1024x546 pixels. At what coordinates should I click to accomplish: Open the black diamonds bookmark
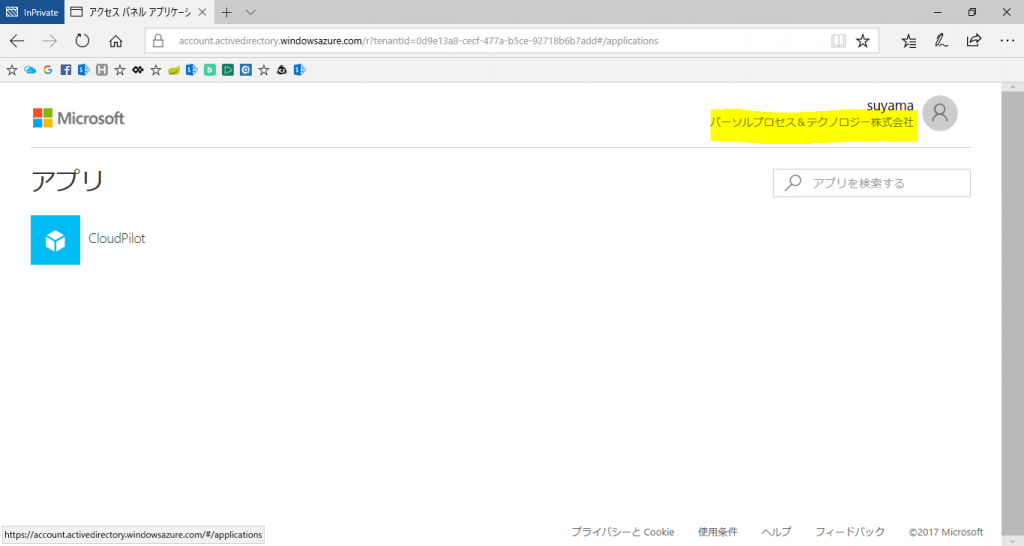(x=138, y=70)
